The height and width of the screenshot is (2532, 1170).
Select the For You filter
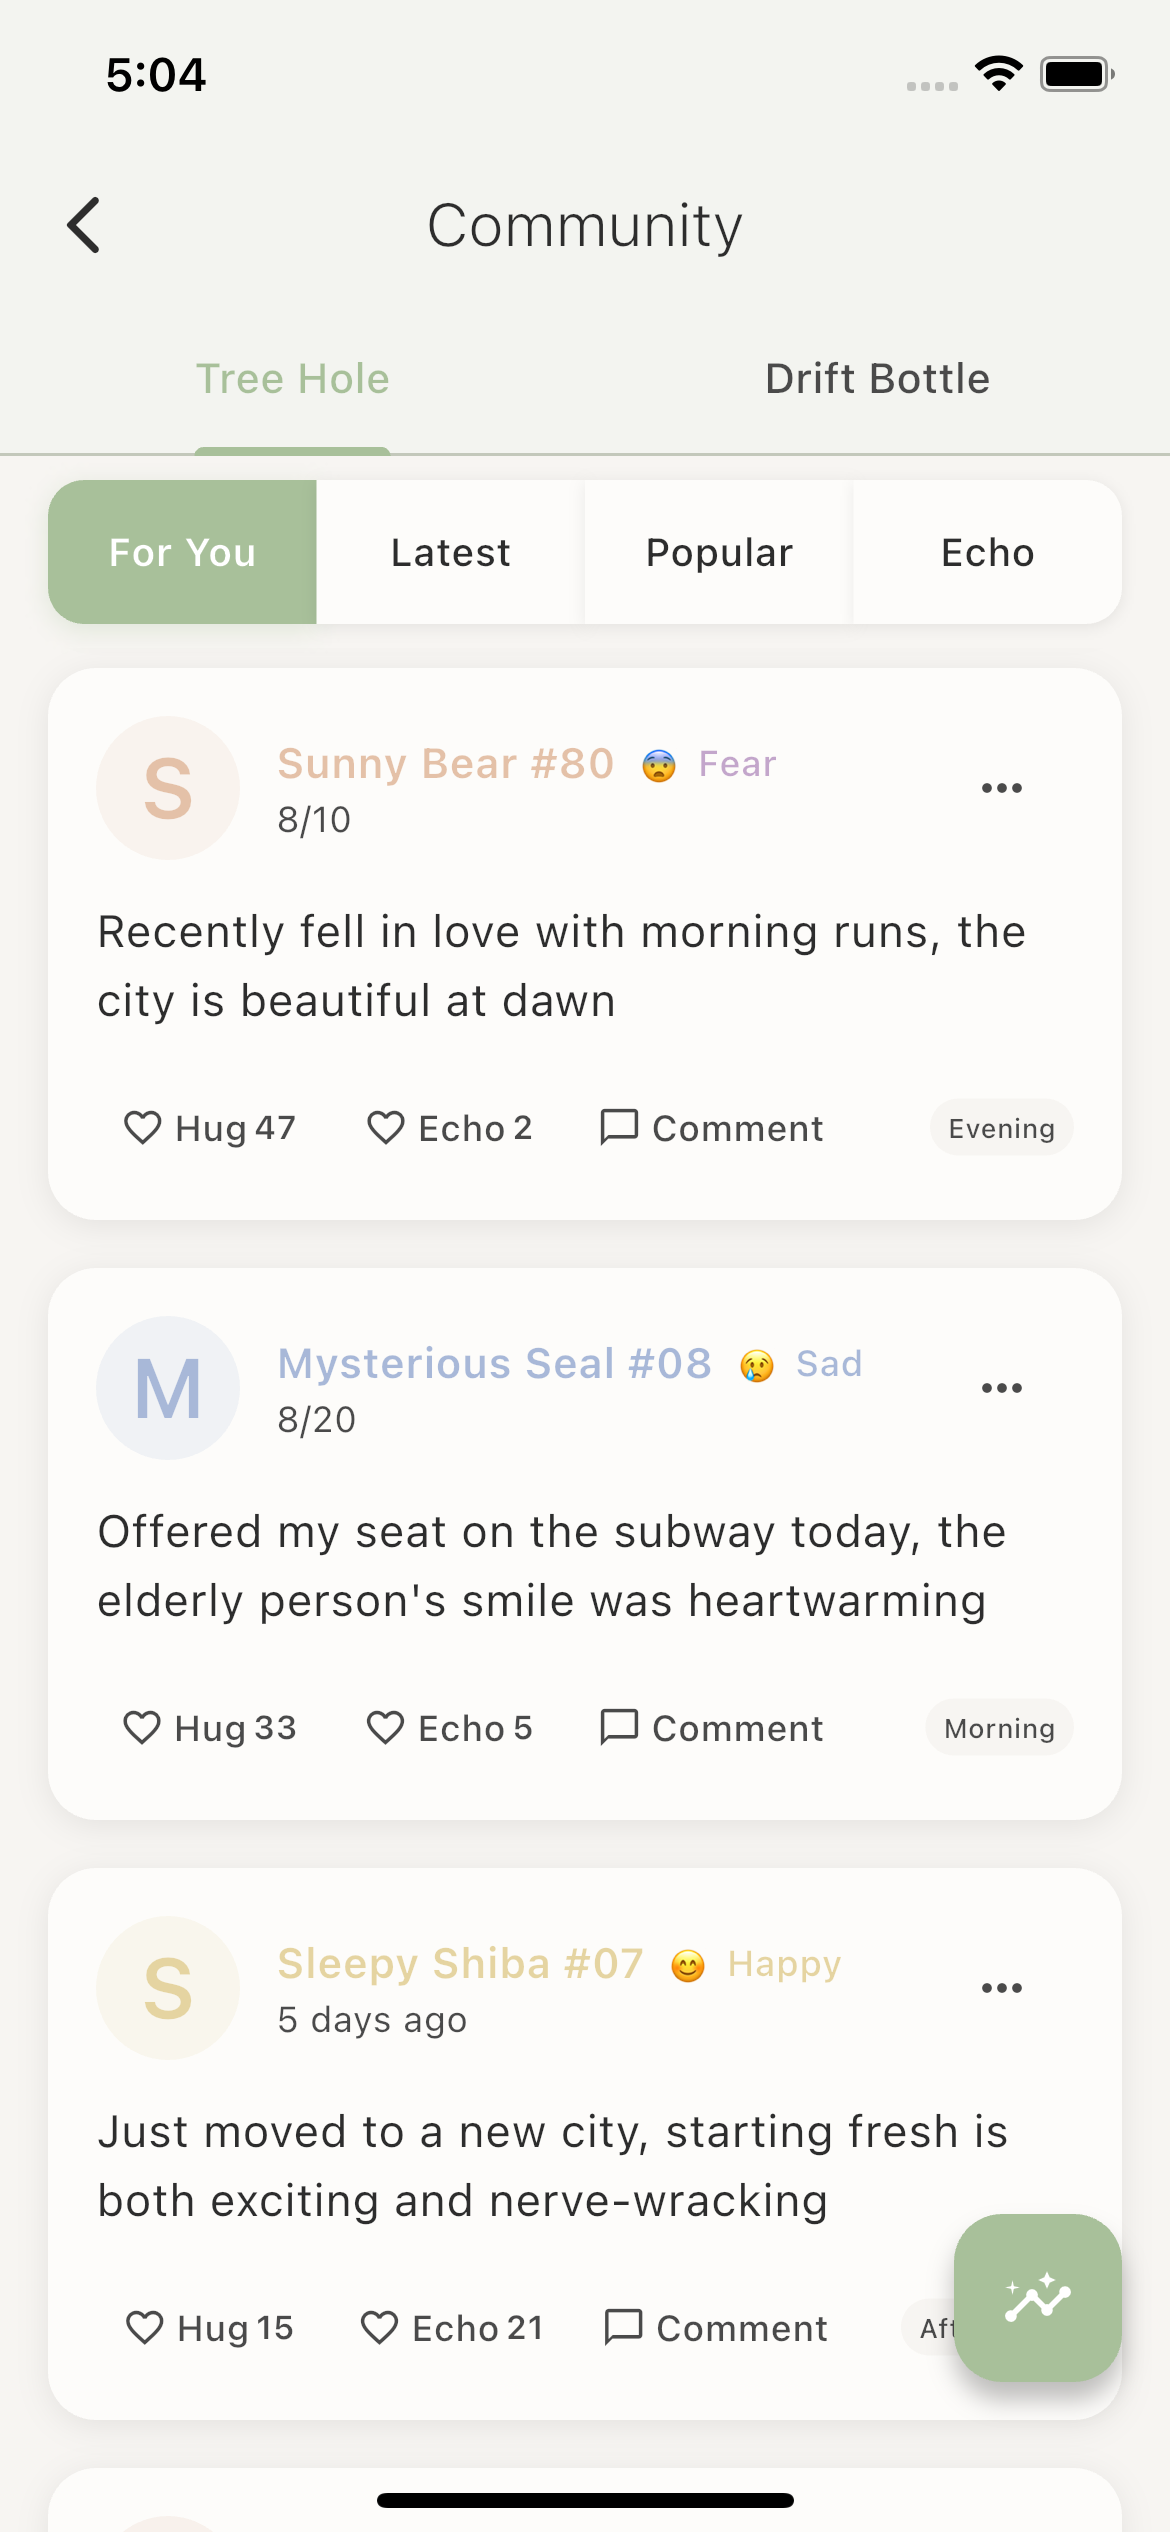(183, 551)
